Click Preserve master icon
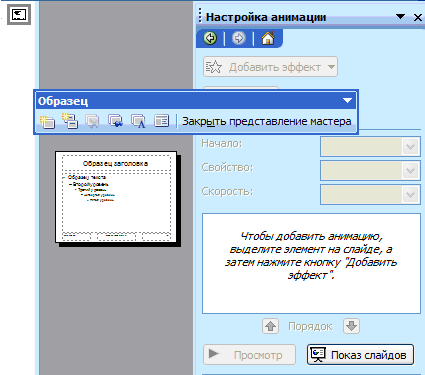Screen dimensions: 425x375 115,121
